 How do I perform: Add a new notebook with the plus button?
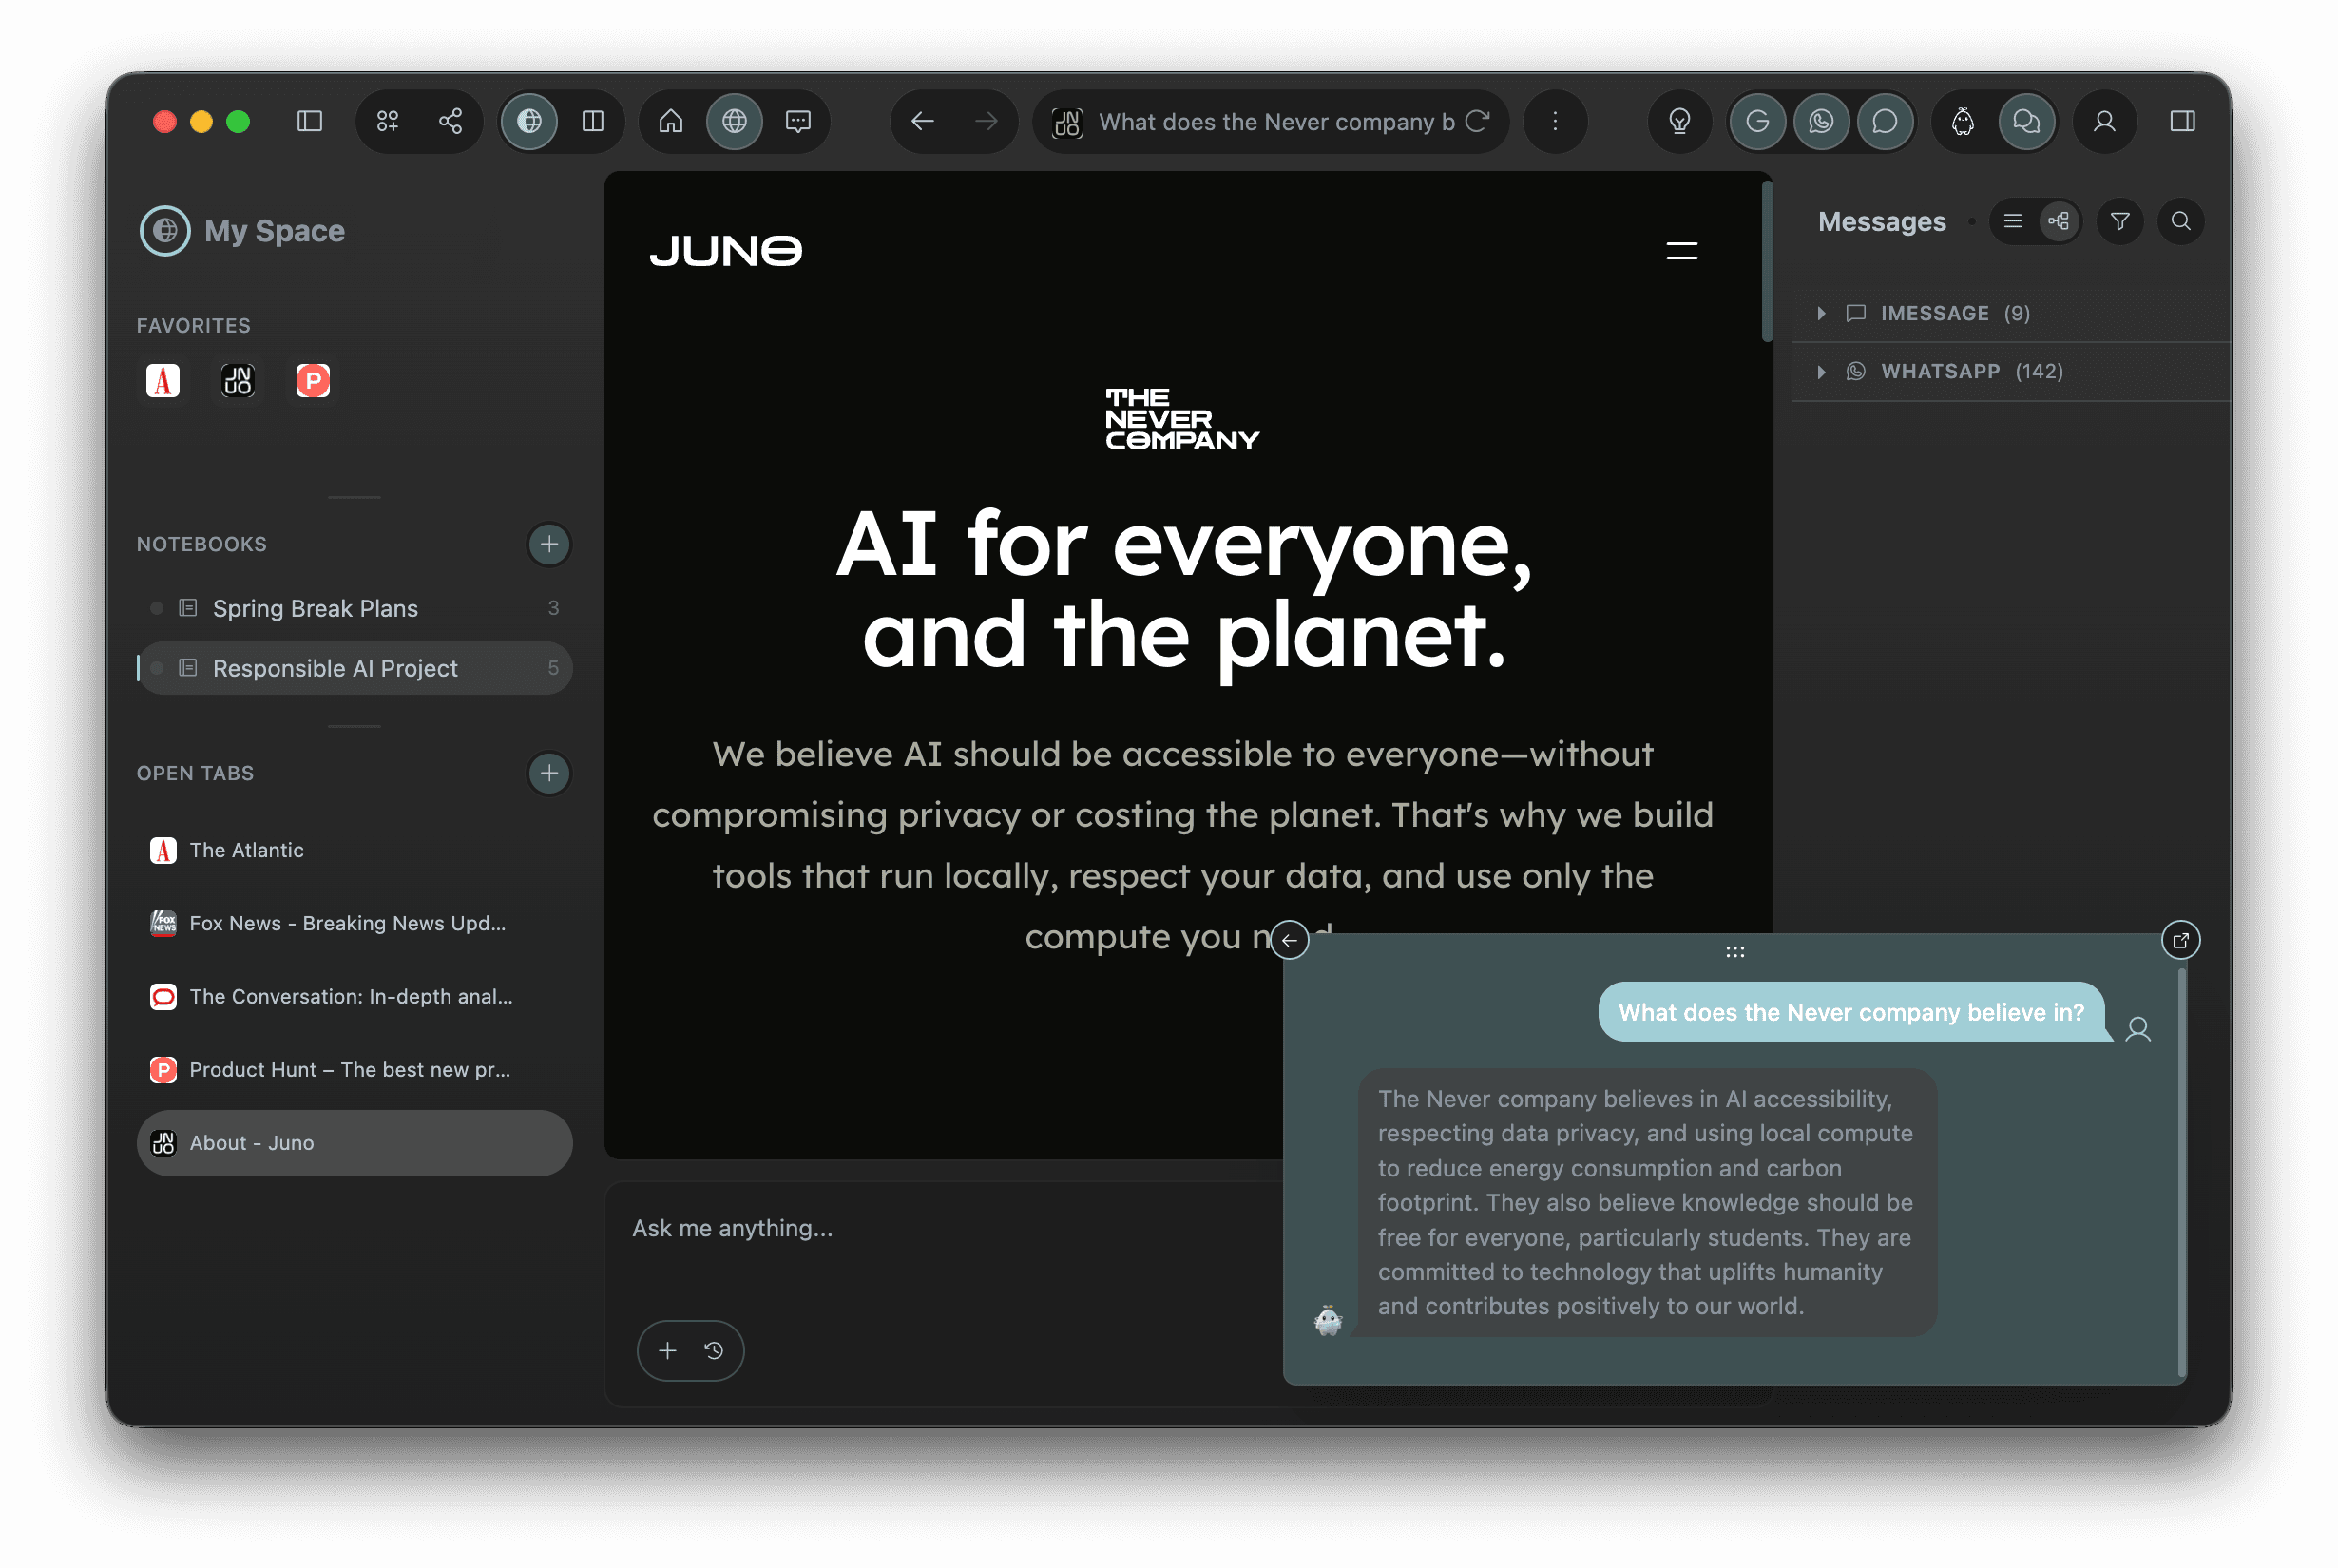coord(549,544)
